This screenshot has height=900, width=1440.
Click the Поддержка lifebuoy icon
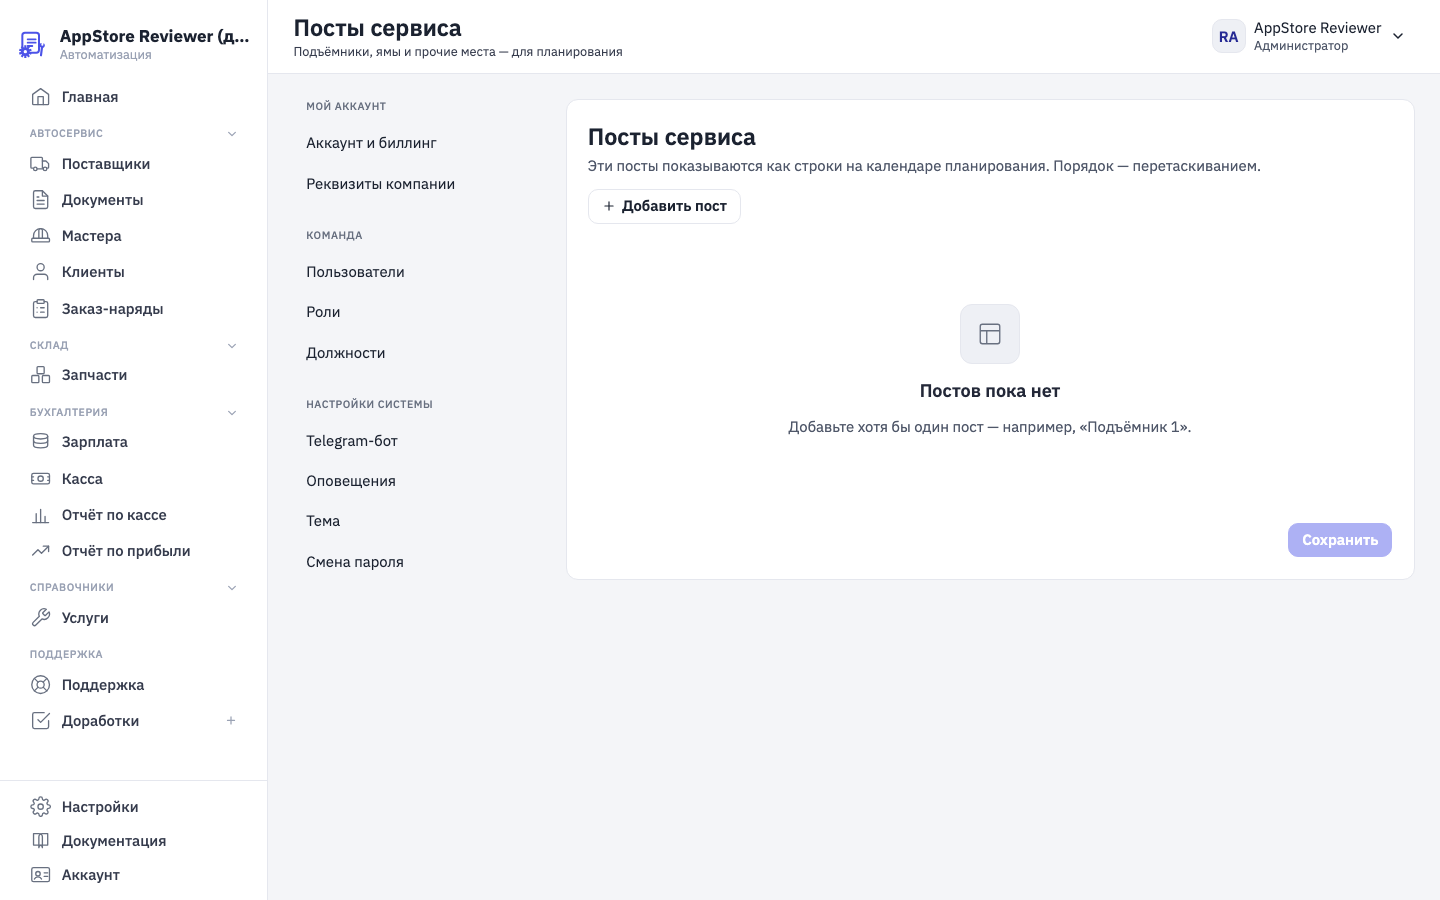point(40,685)
